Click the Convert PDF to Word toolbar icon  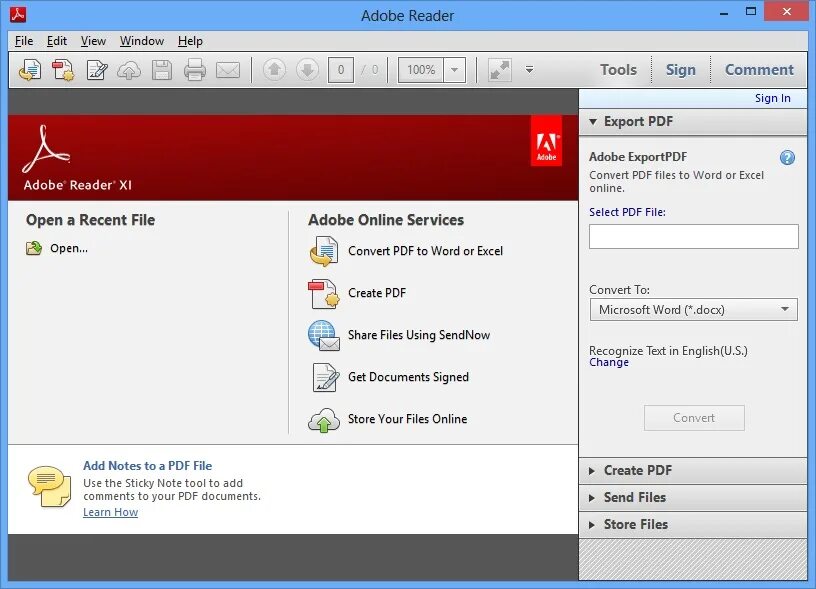30,70
